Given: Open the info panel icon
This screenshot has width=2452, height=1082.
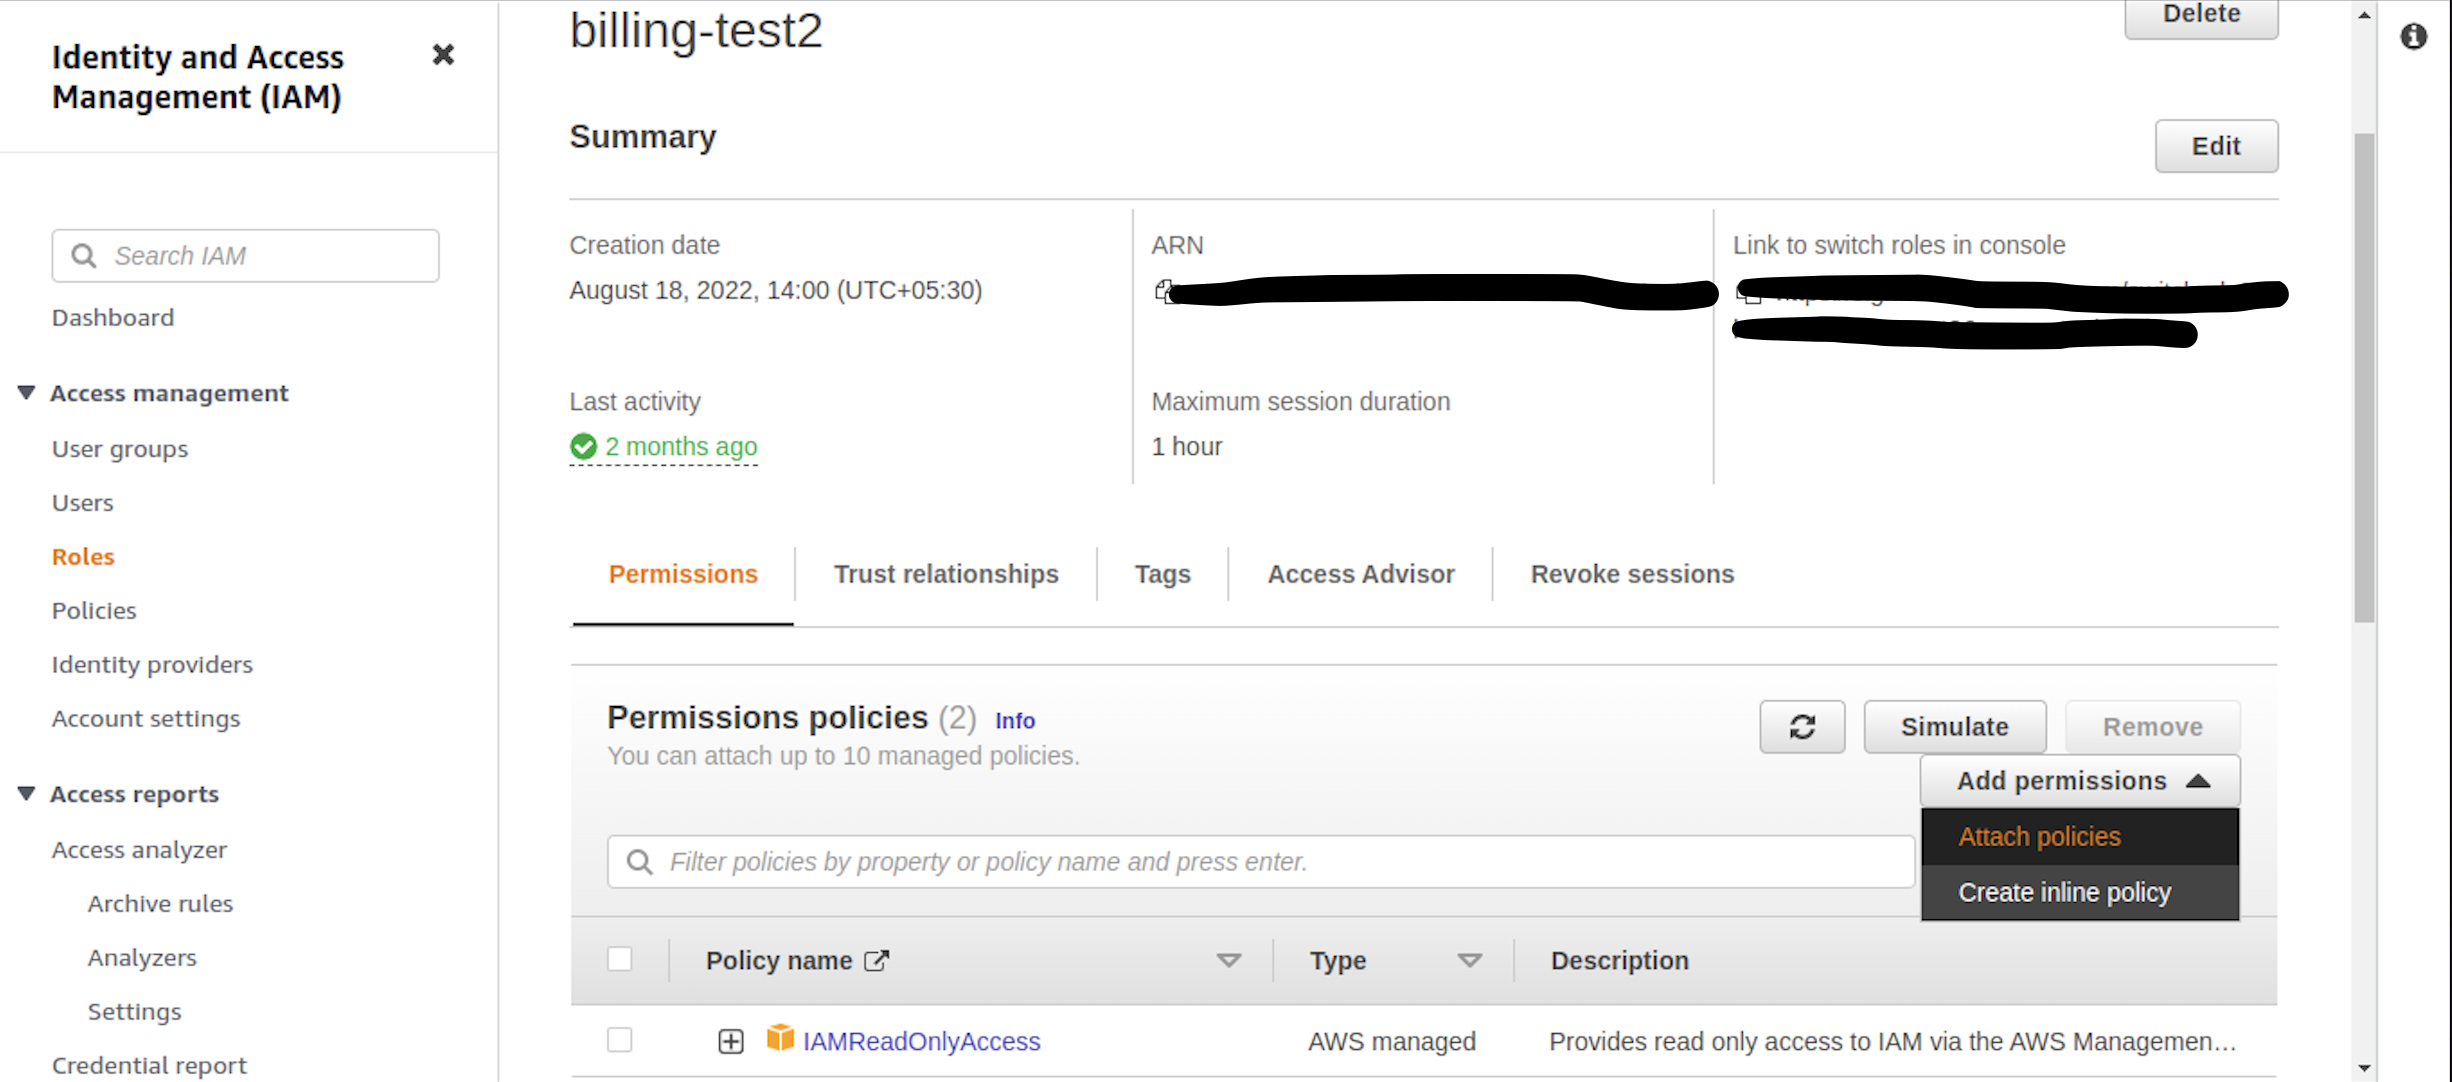Looking at the screenshot, I should coord(2413,37).
